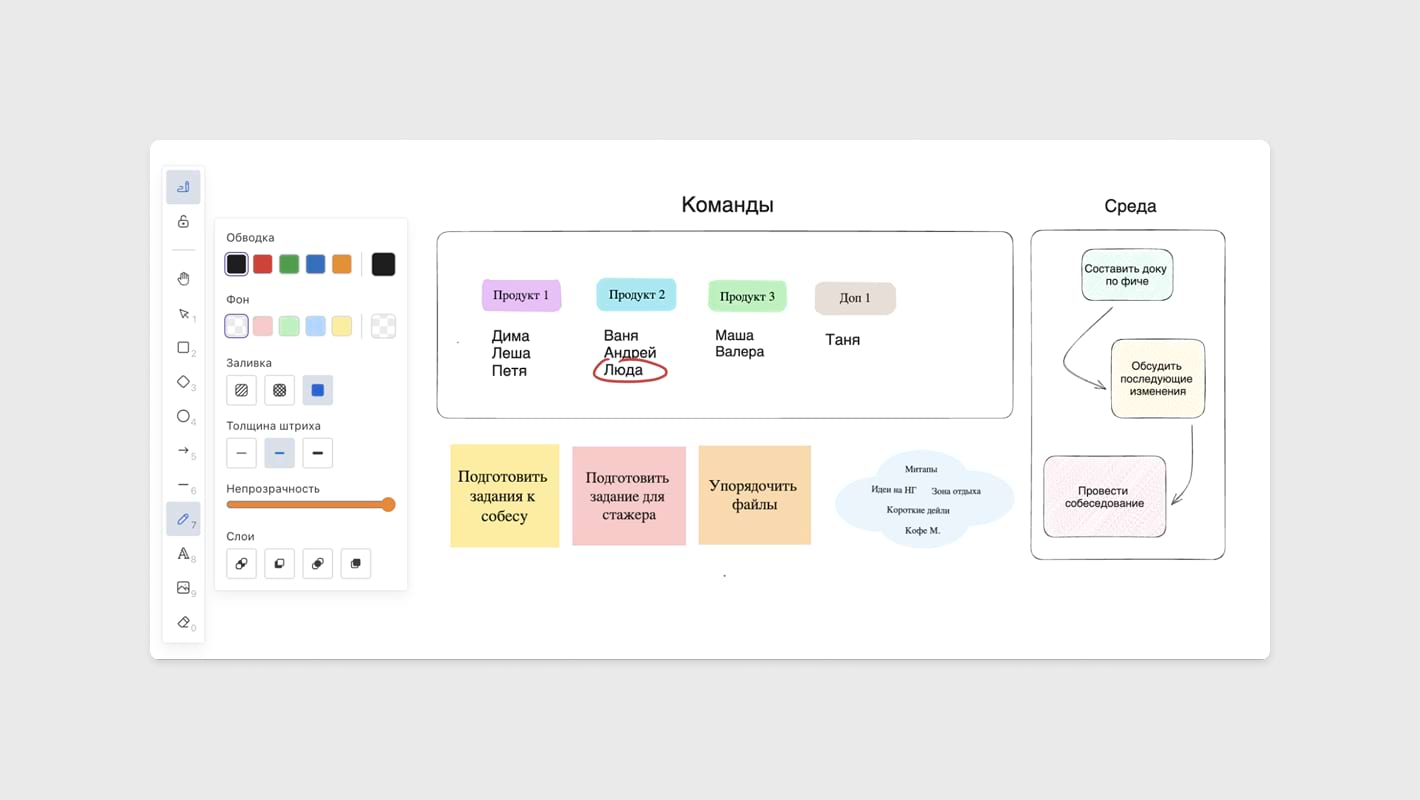Select the cross-hatch fill style

279,390
